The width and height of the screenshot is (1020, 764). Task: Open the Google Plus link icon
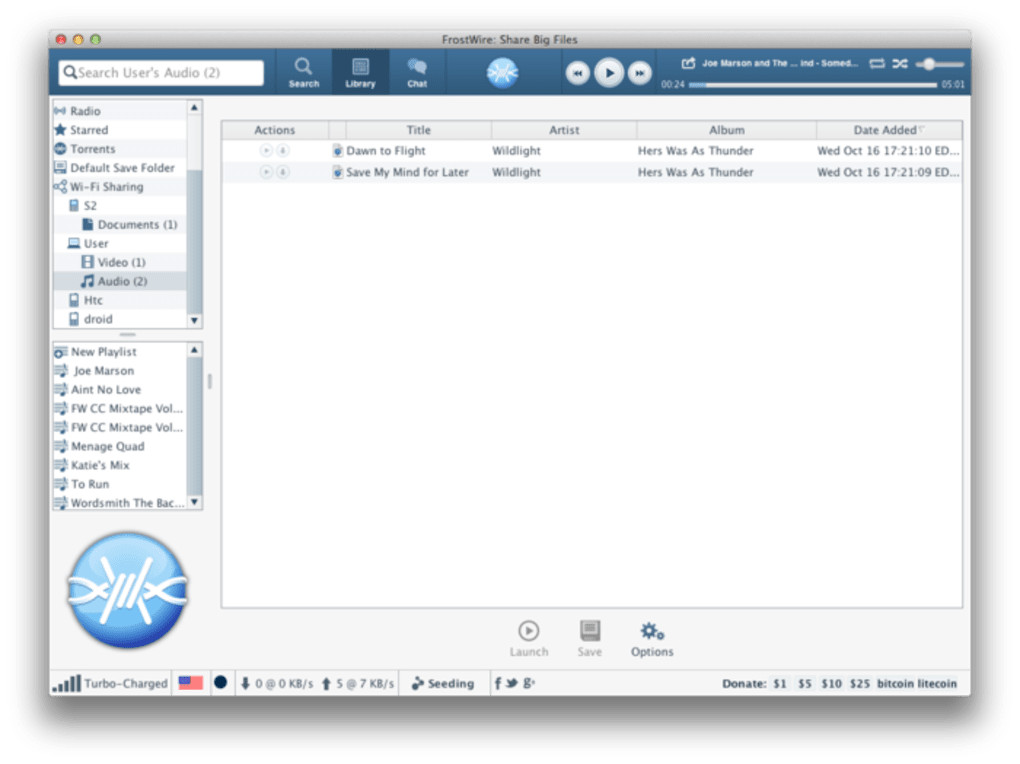coord(529,683)
